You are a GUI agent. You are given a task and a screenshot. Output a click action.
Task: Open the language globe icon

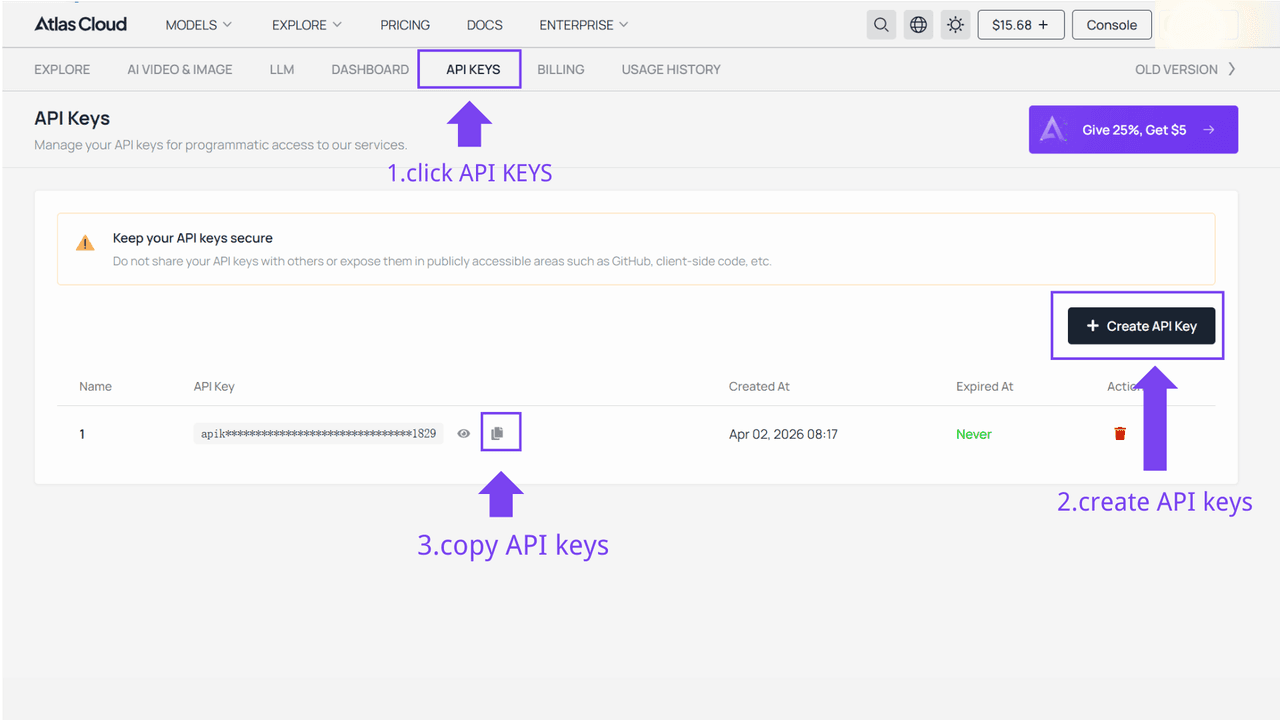click(918, 25)
